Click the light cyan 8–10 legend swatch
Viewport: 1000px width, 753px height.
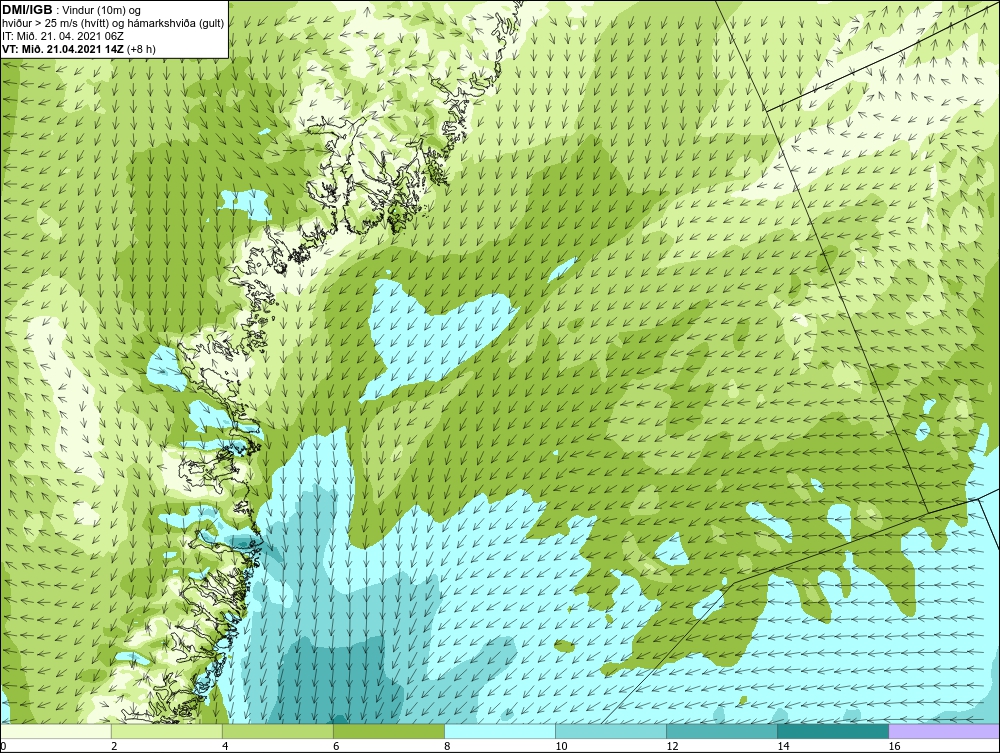pyautogui.click(x=499, y=731)
